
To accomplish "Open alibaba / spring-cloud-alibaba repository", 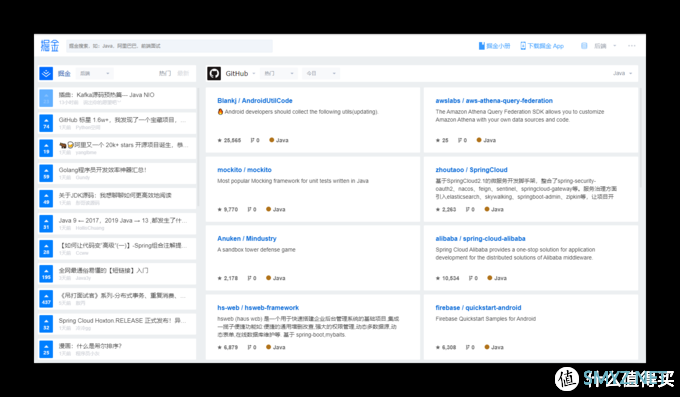I will tap(480, 239).
